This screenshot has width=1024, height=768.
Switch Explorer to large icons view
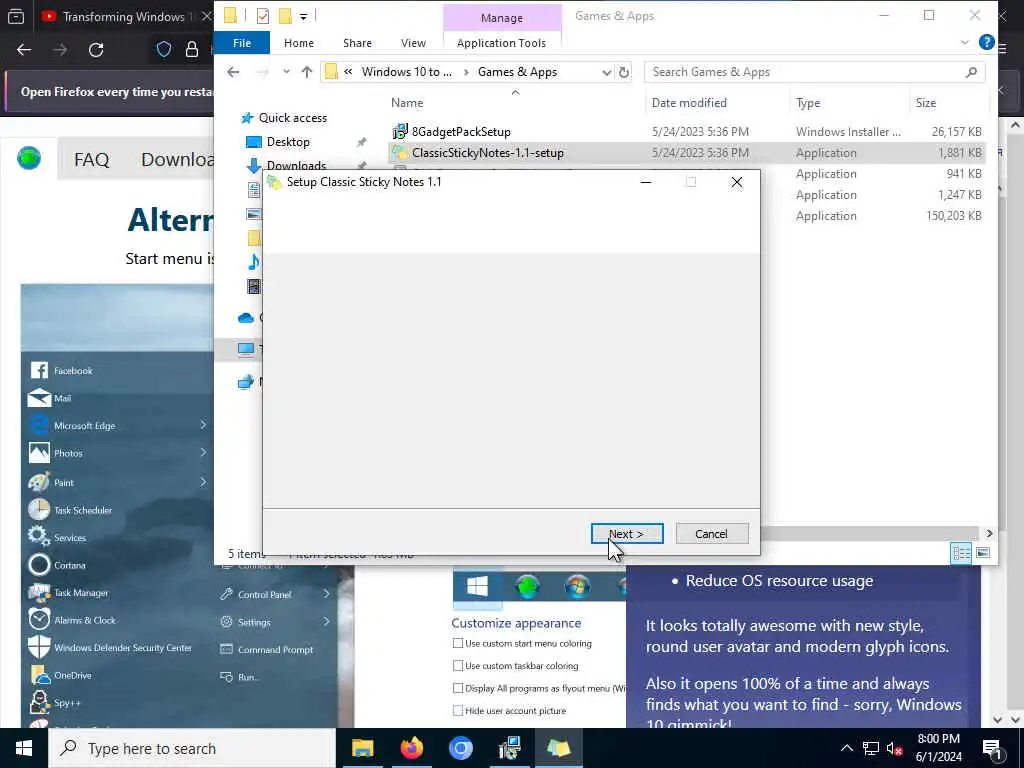[982, 553]
